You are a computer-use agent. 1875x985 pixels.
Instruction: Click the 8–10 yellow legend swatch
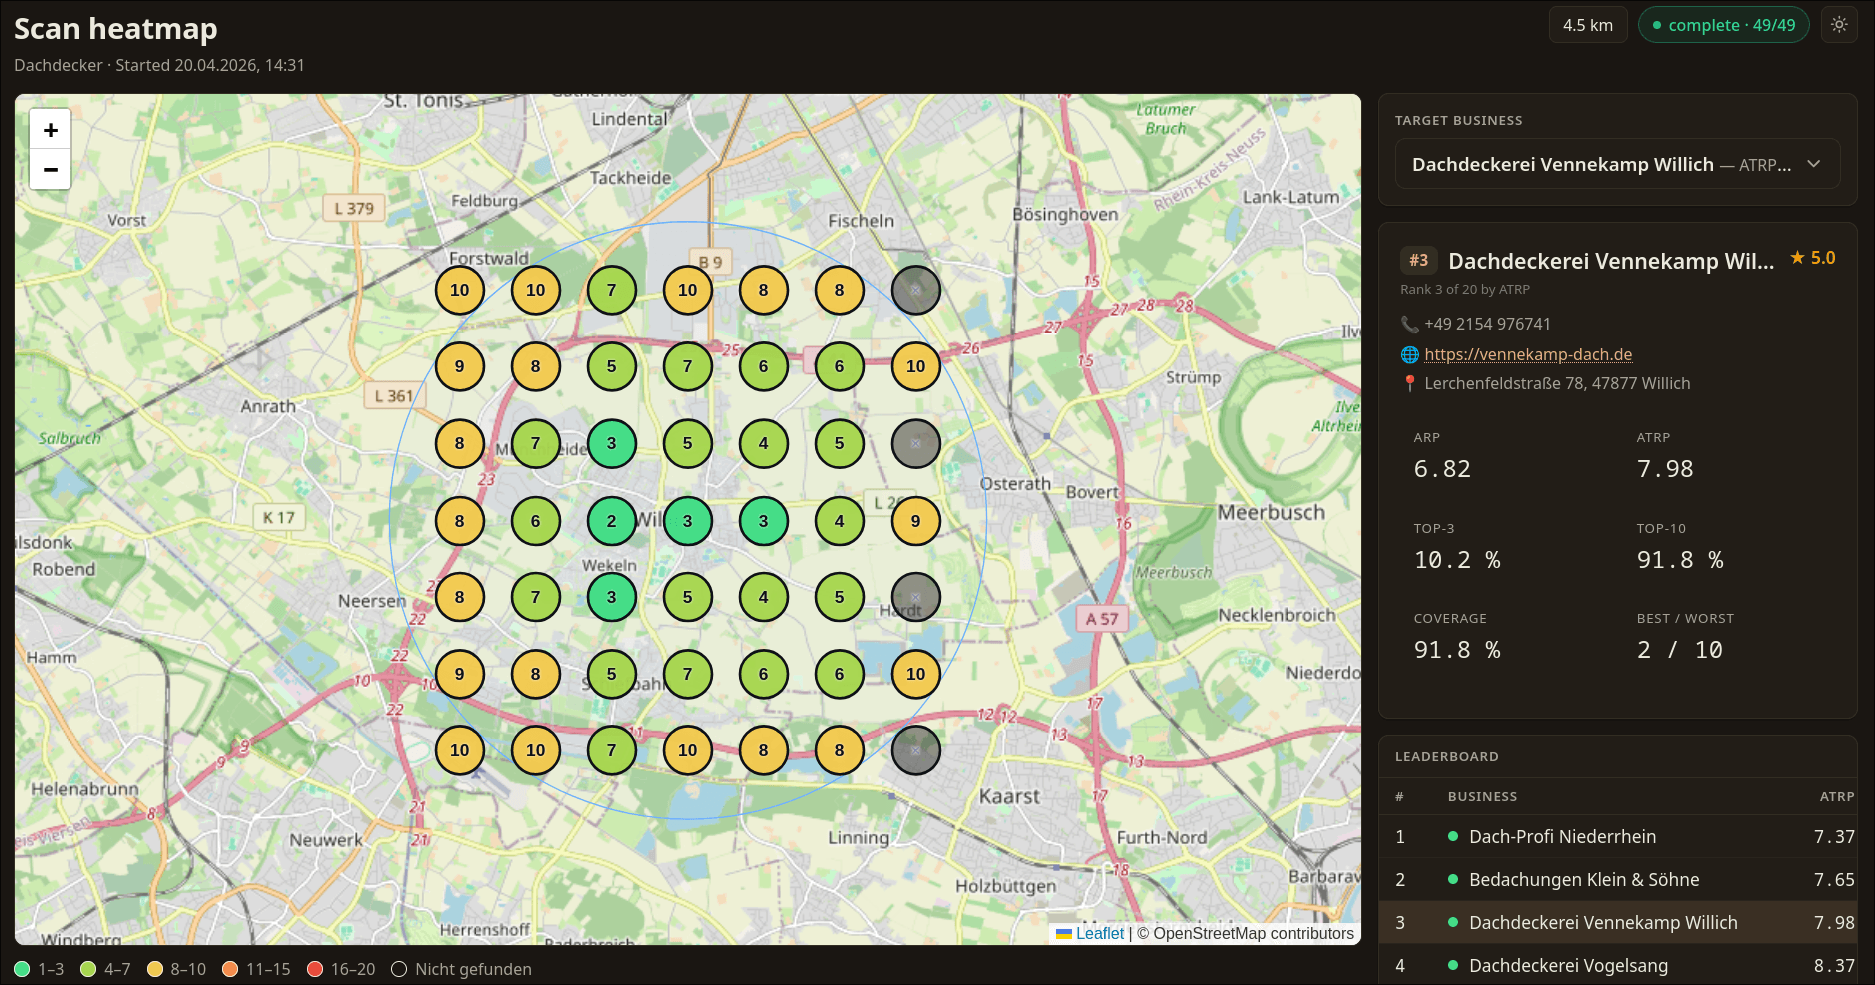(154, 969)
